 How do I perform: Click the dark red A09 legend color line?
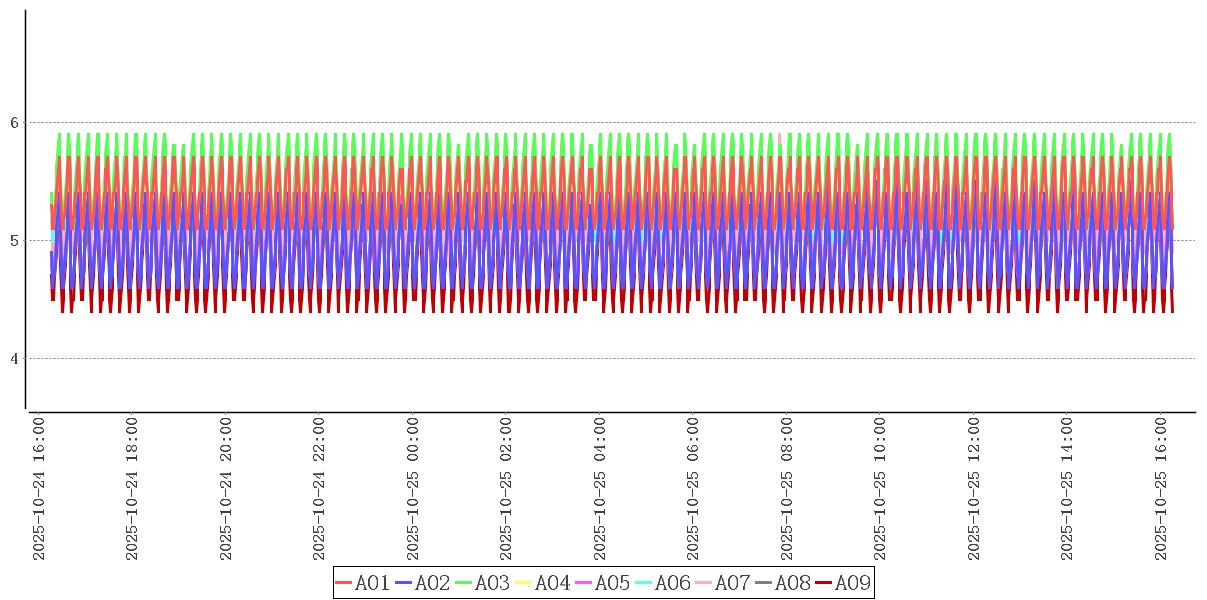pyautogui.click(x=823, y=583)
